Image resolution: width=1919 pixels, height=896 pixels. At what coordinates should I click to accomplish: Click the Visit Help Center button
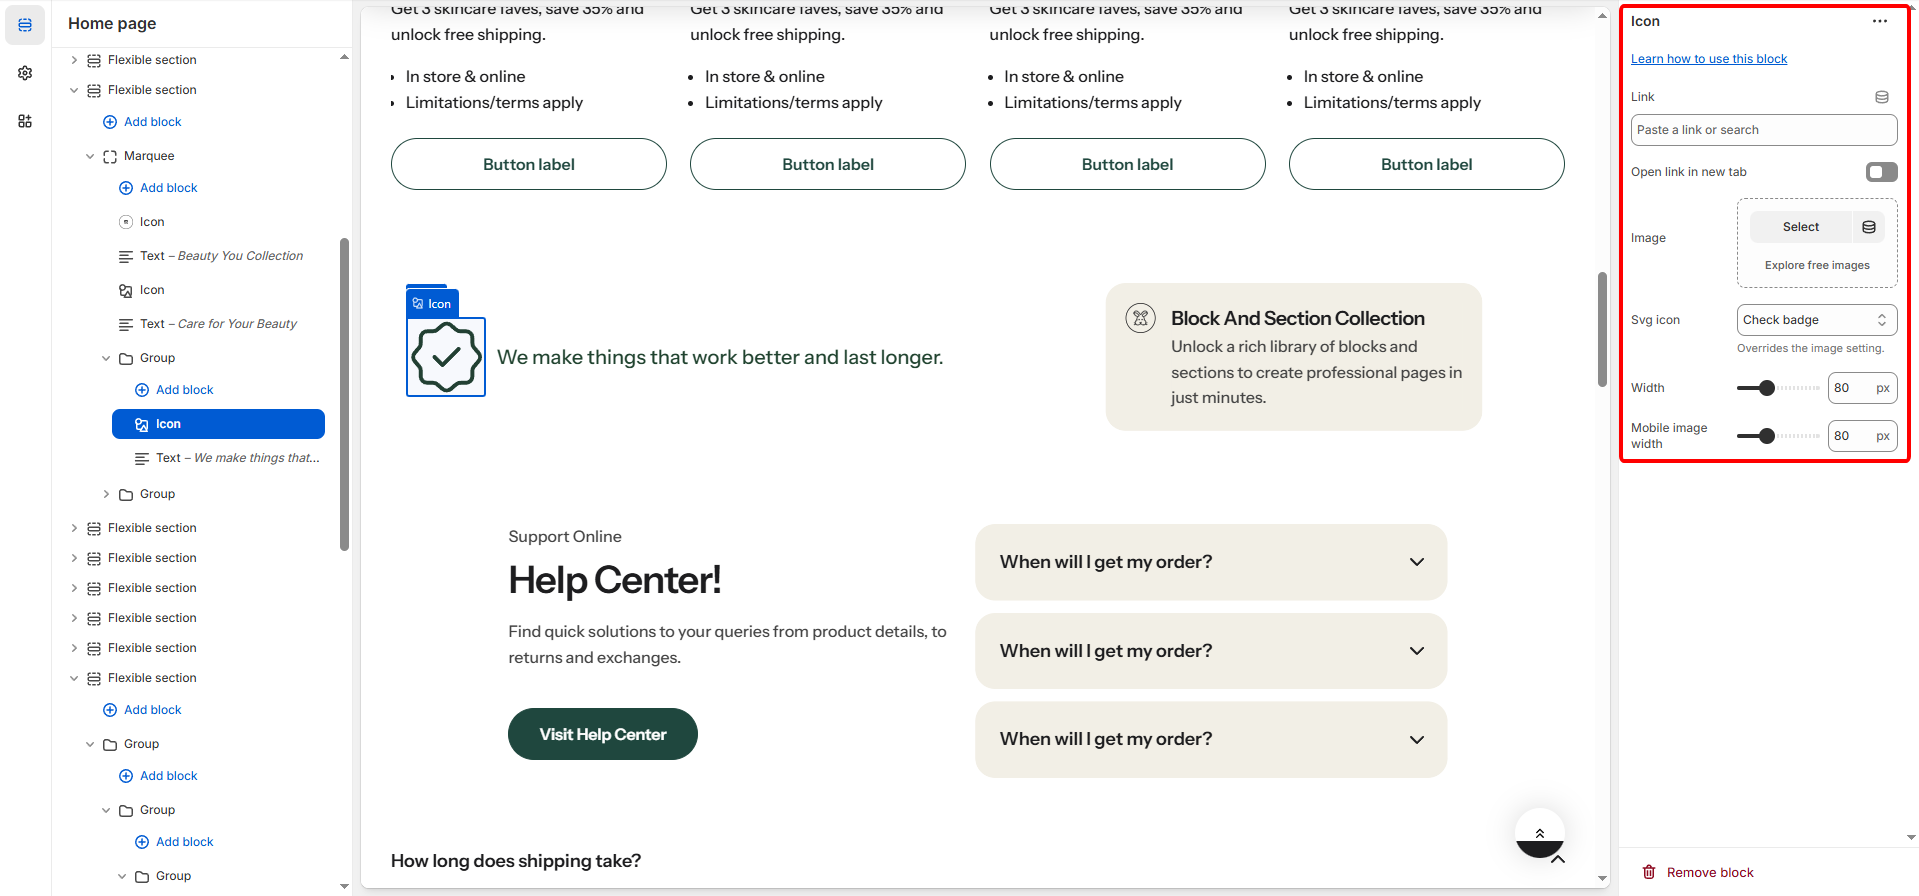[x=602, y=734]
